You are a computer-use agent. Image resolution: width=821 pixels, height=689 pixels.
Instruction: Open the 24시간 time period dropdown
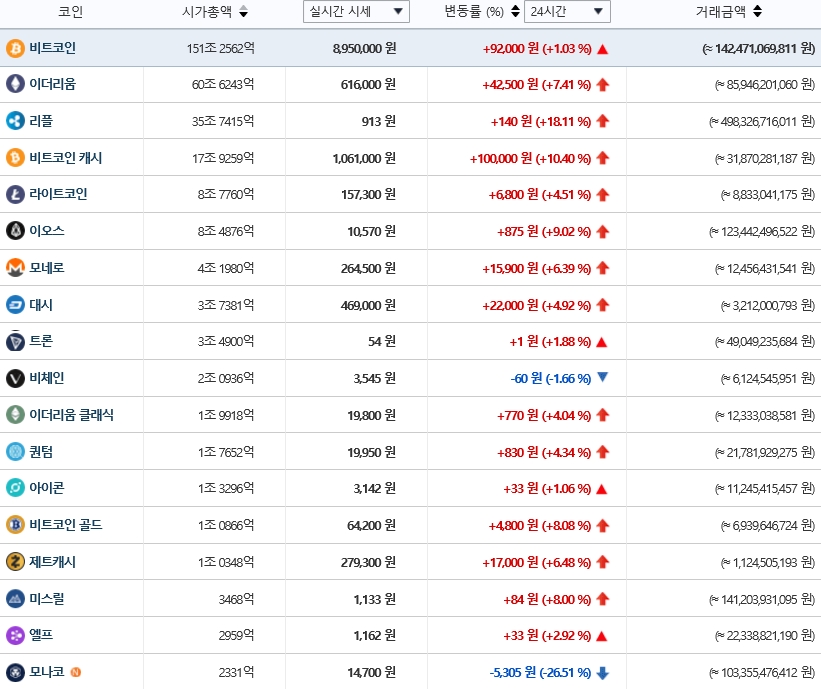coord(566,11)
